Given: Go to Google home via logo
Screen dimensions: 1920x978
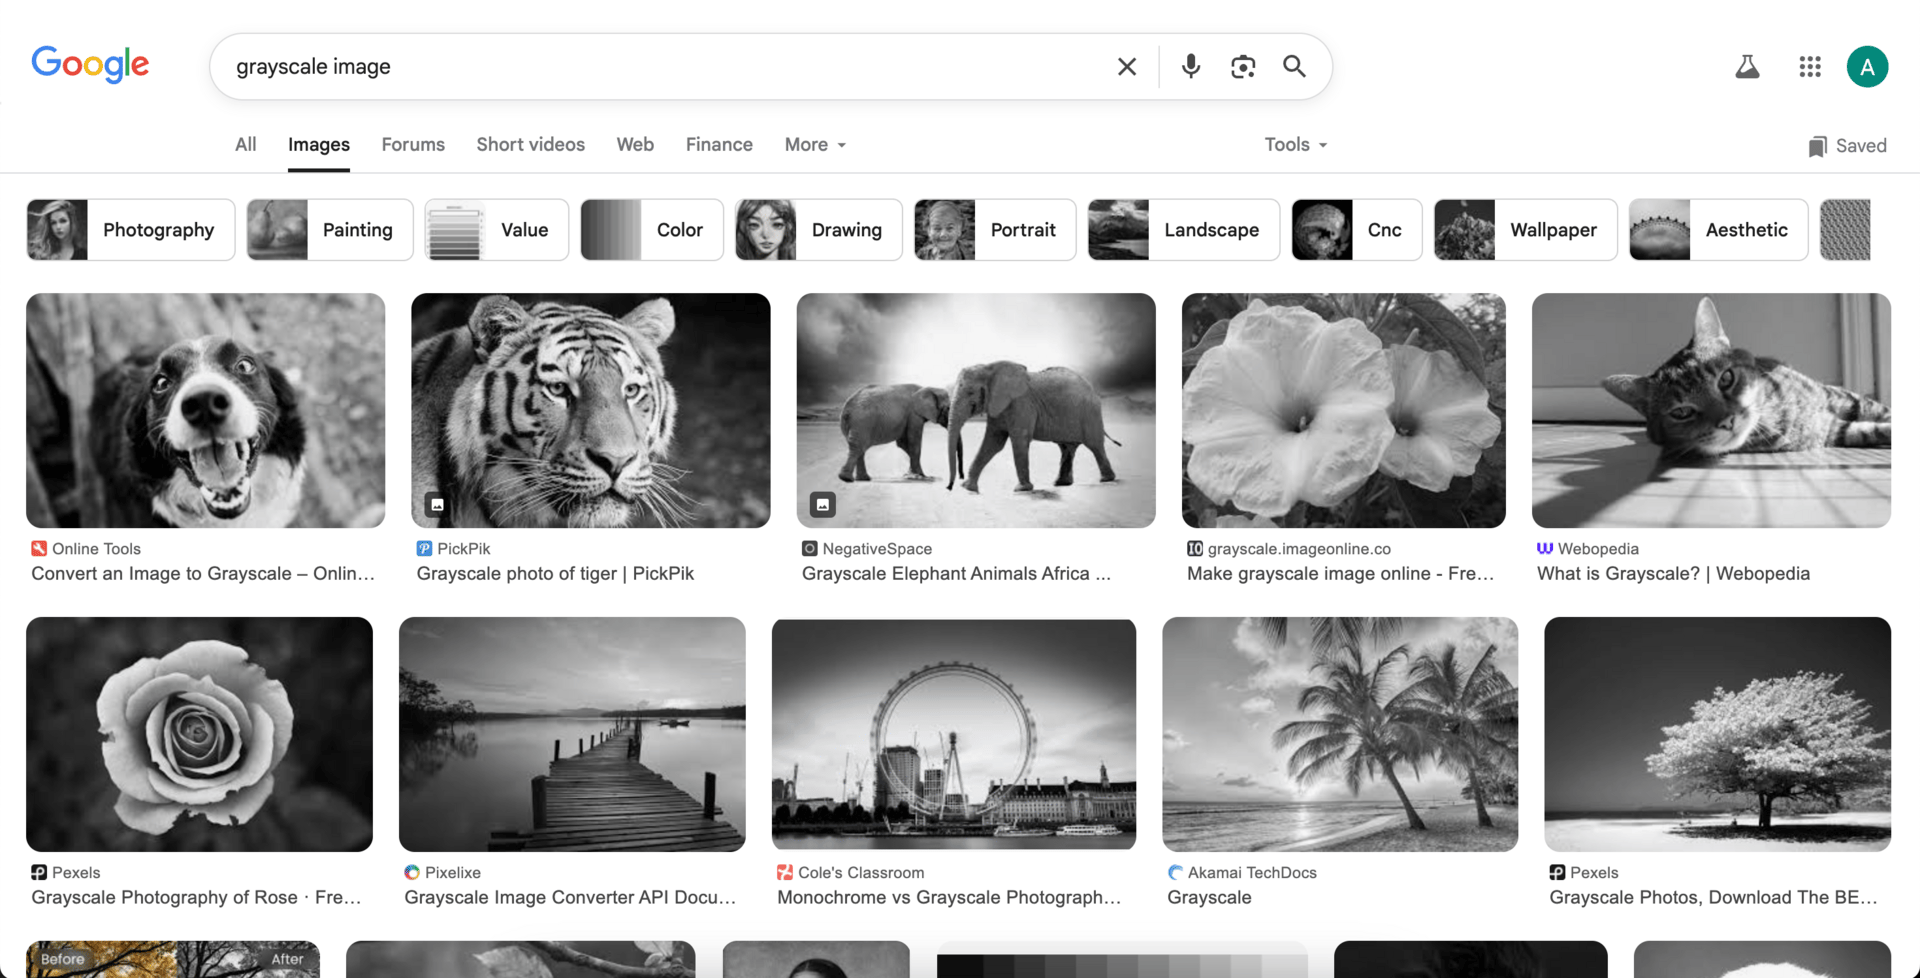Looking at the screenshot, I should coord(90,65).
